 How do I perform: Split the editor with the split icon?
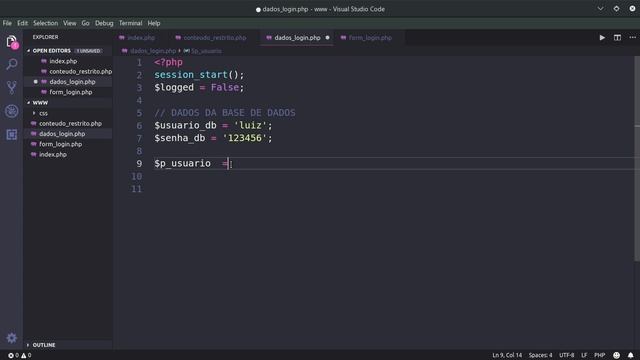click(x=617, y=38)
